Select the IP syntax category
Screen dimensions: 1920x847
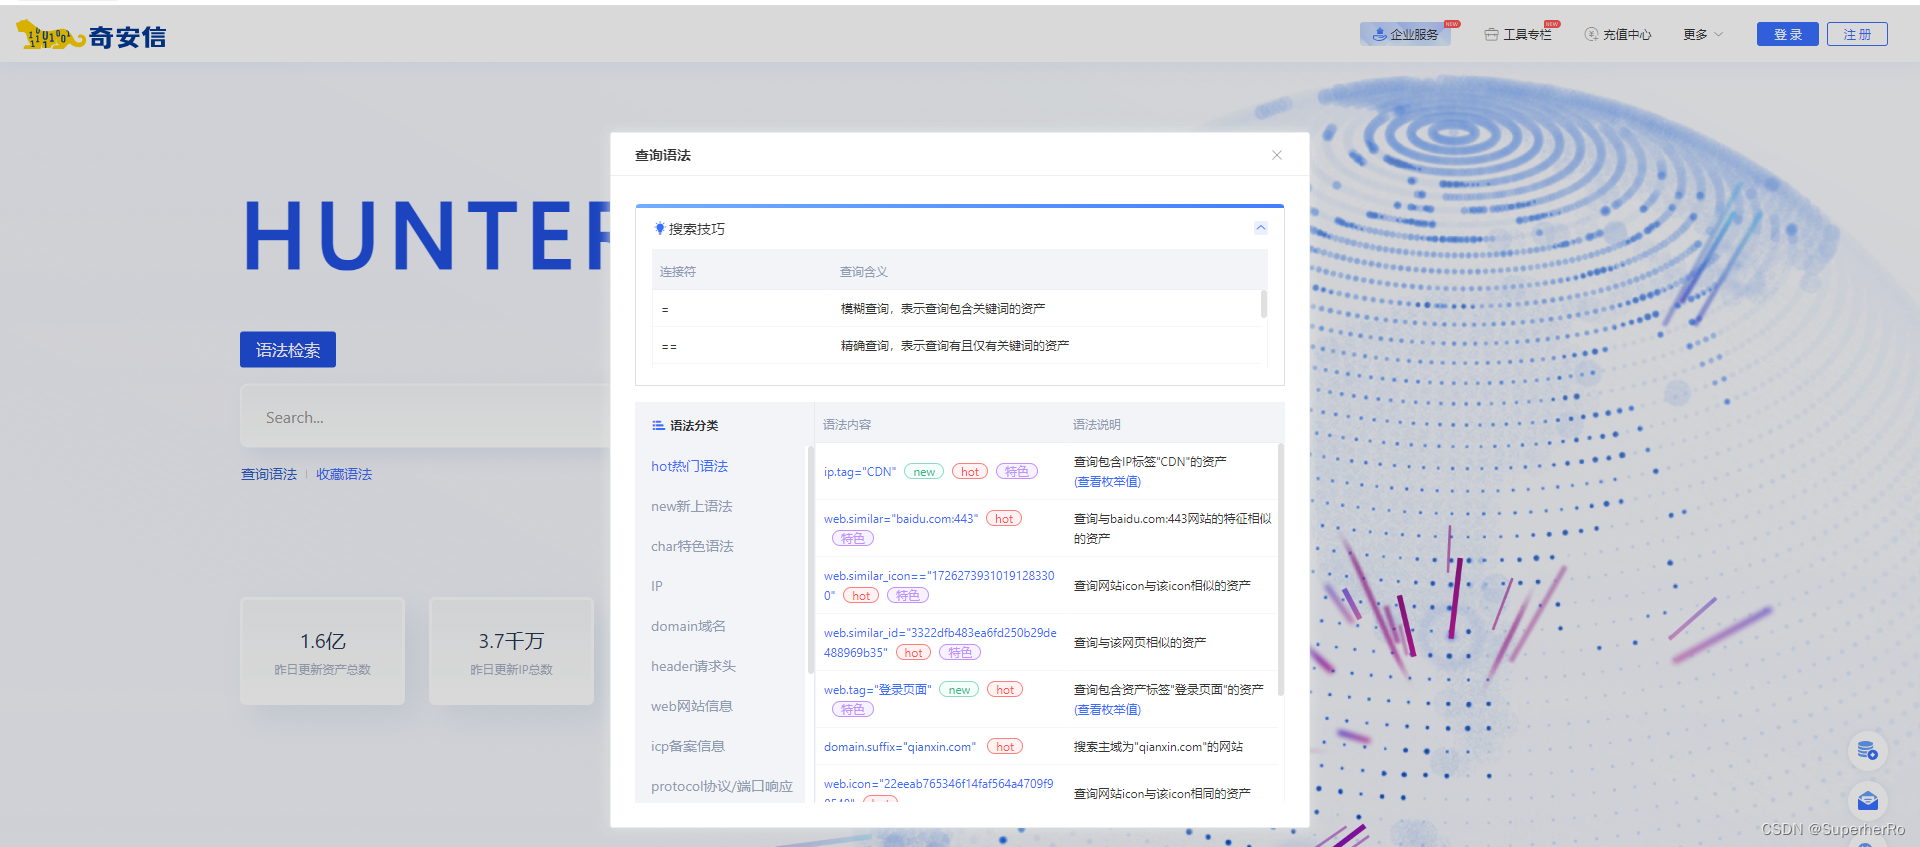tap(657, 586)
